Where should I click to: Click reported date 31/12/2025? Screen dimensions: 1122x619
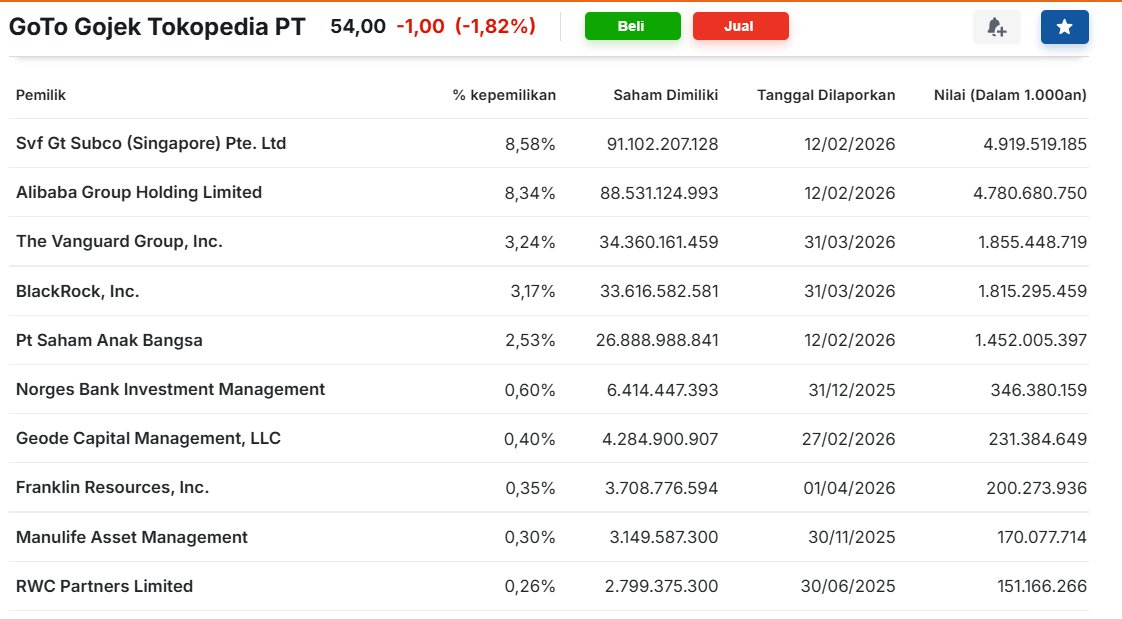852,390
